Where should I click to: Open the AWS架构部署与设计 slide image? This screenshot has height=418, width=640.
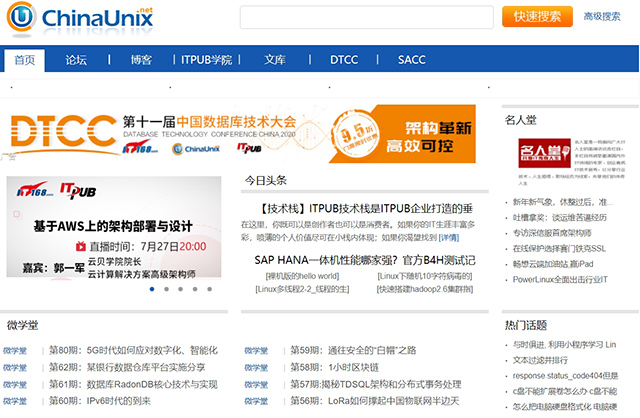(114, 227)
